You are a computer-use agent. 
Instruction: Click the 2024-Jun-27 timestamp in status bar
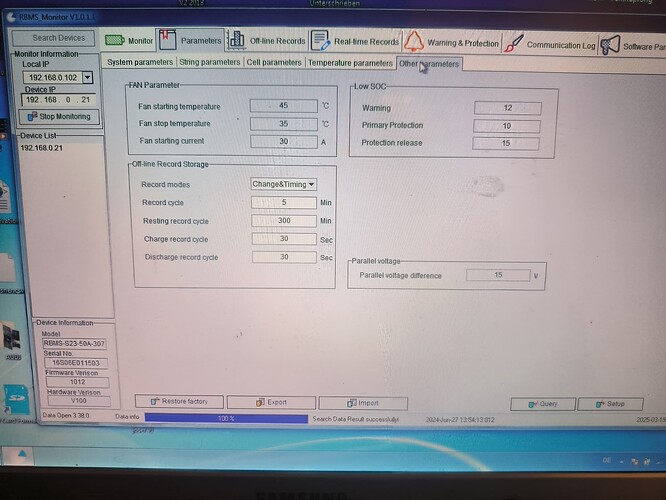pos(460,420)
